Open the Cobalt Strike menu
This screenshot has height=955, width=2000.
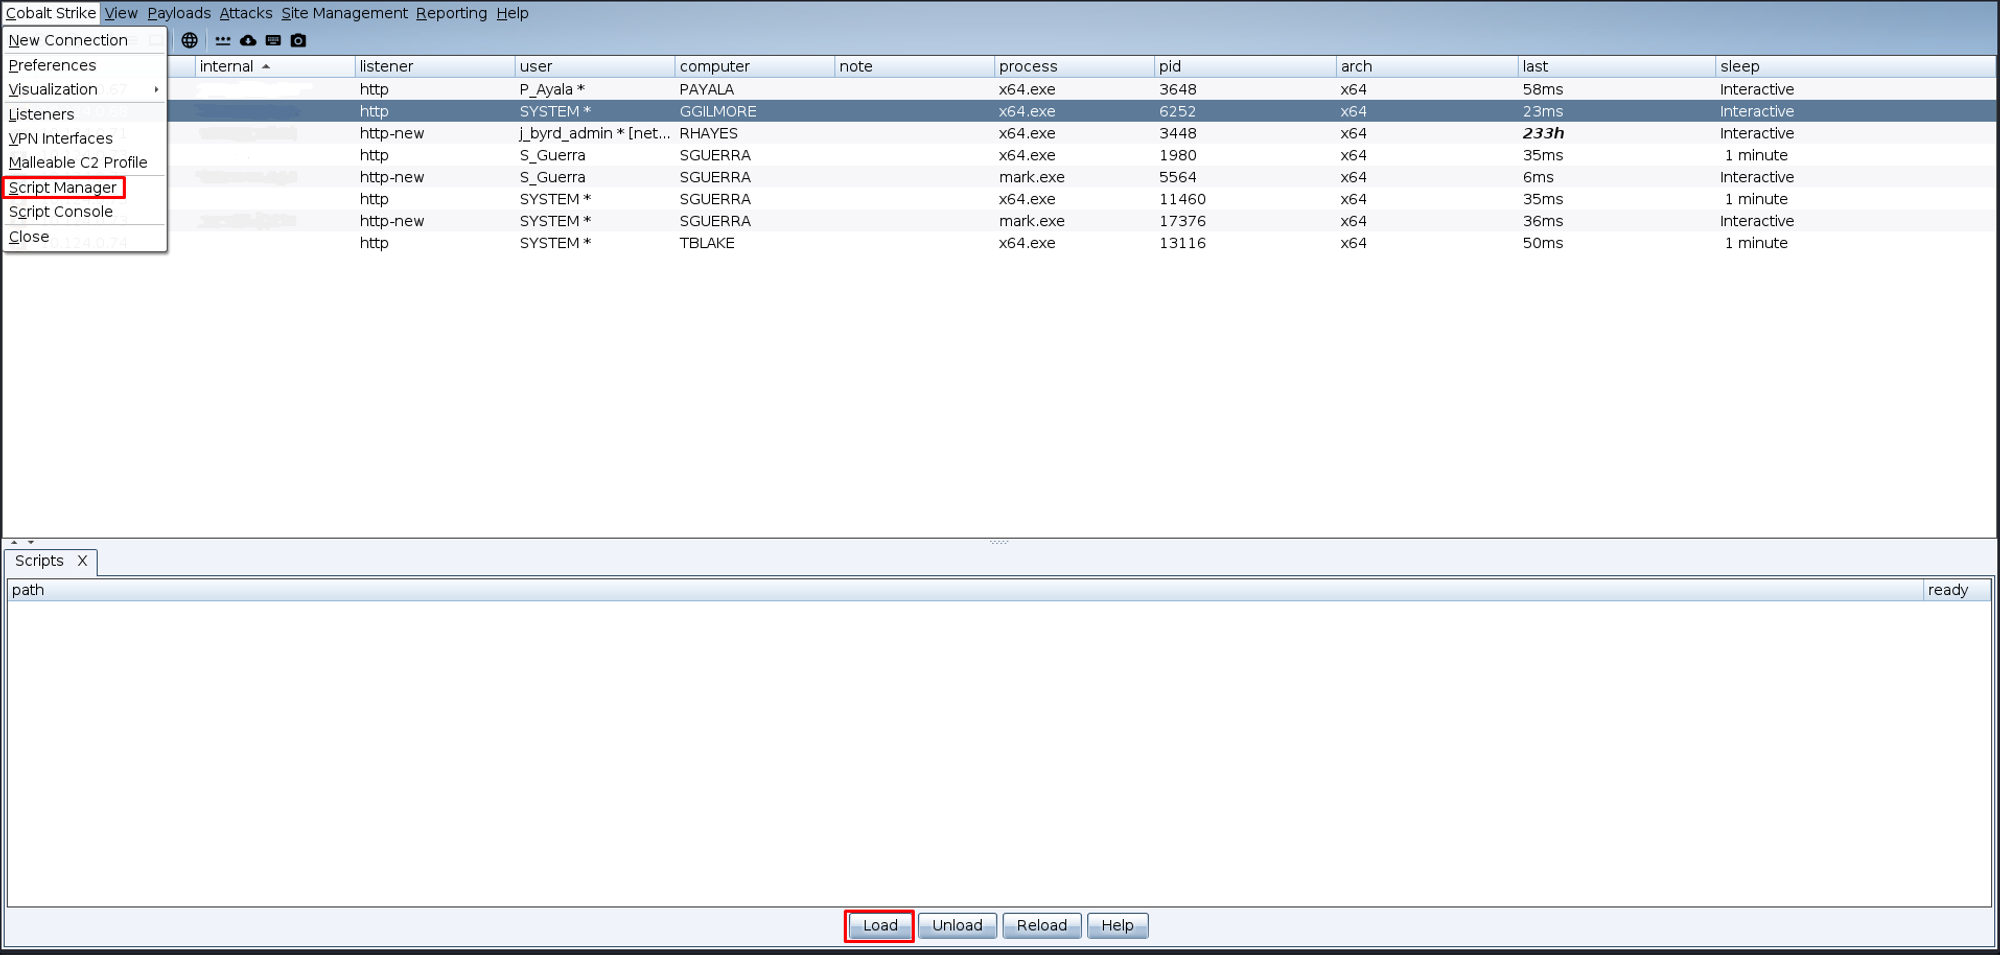tap(51, 13)
